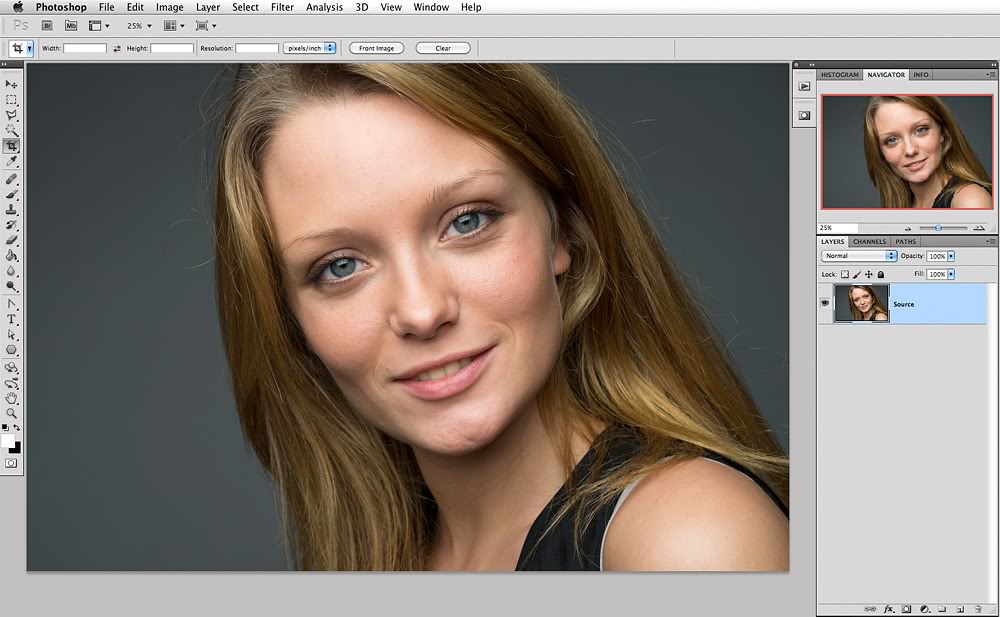Expand the 25% zoom level dropdown
1000x617 pixels.
click(139, 25)
